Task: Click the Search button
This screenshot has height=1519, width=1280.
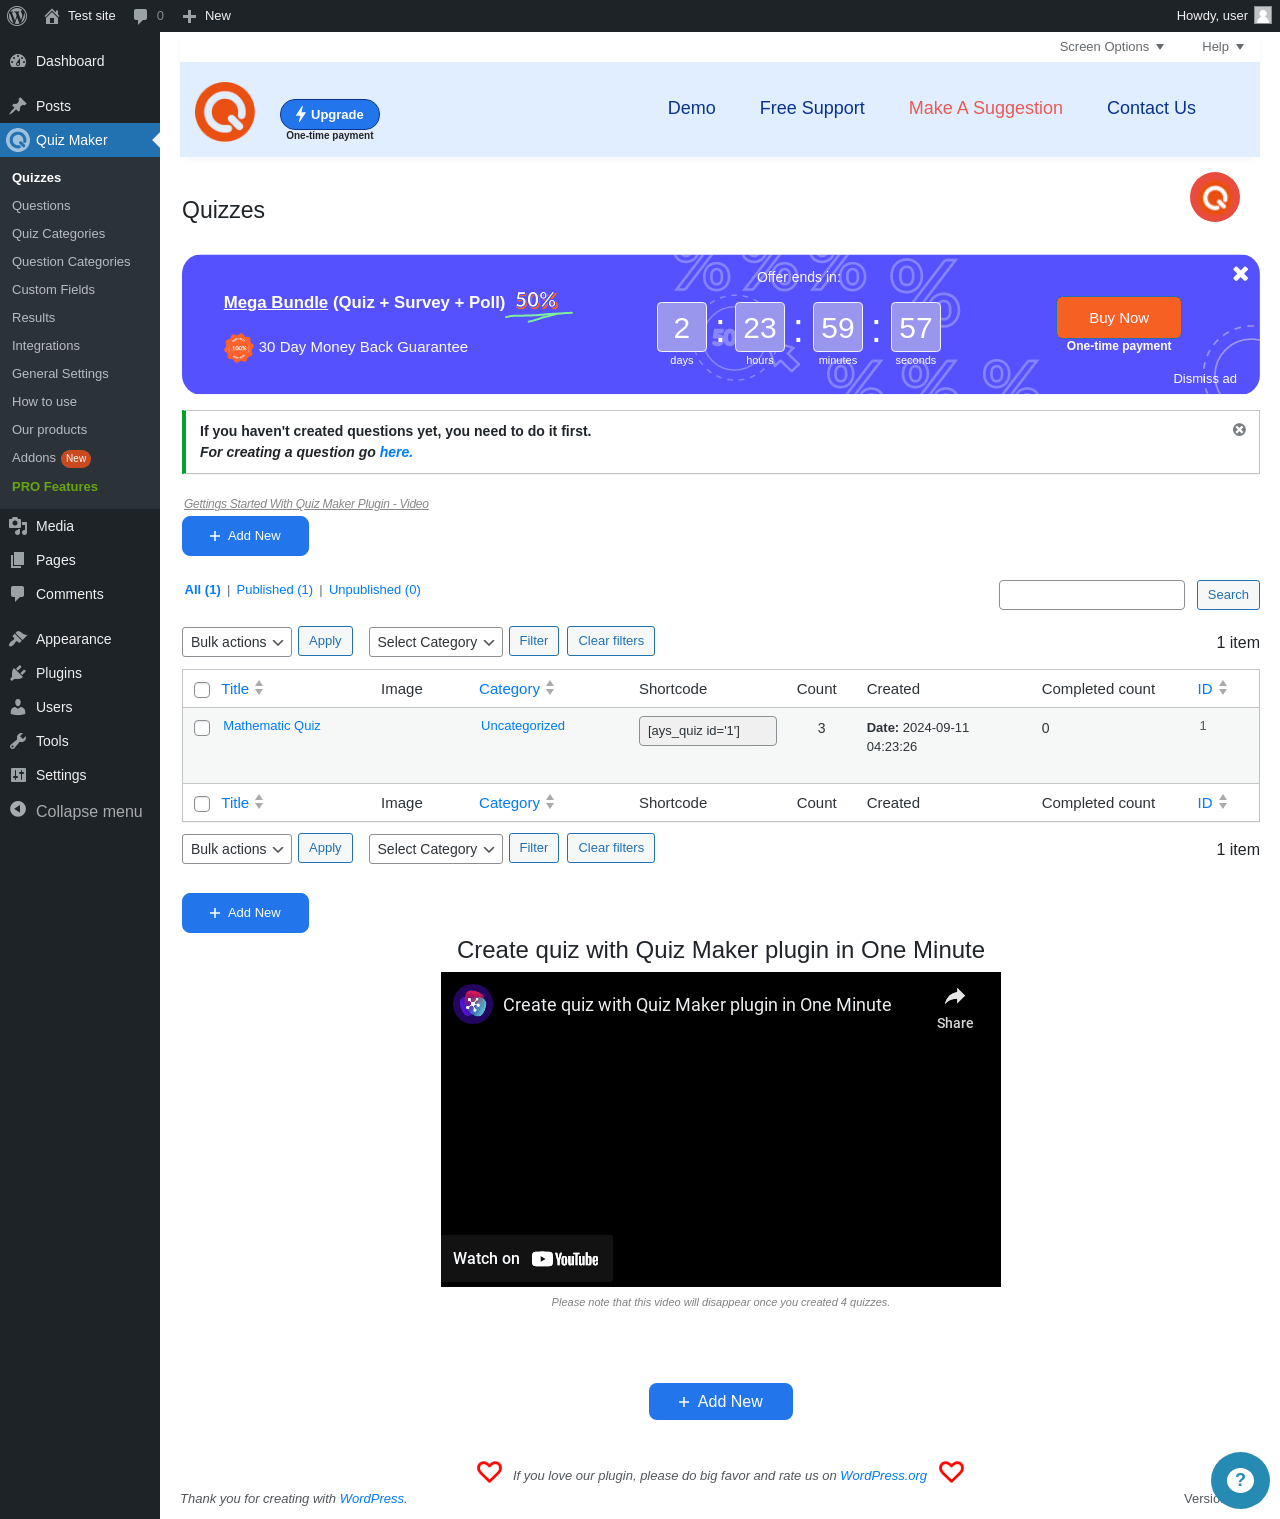Action: tap(1228, 595)
